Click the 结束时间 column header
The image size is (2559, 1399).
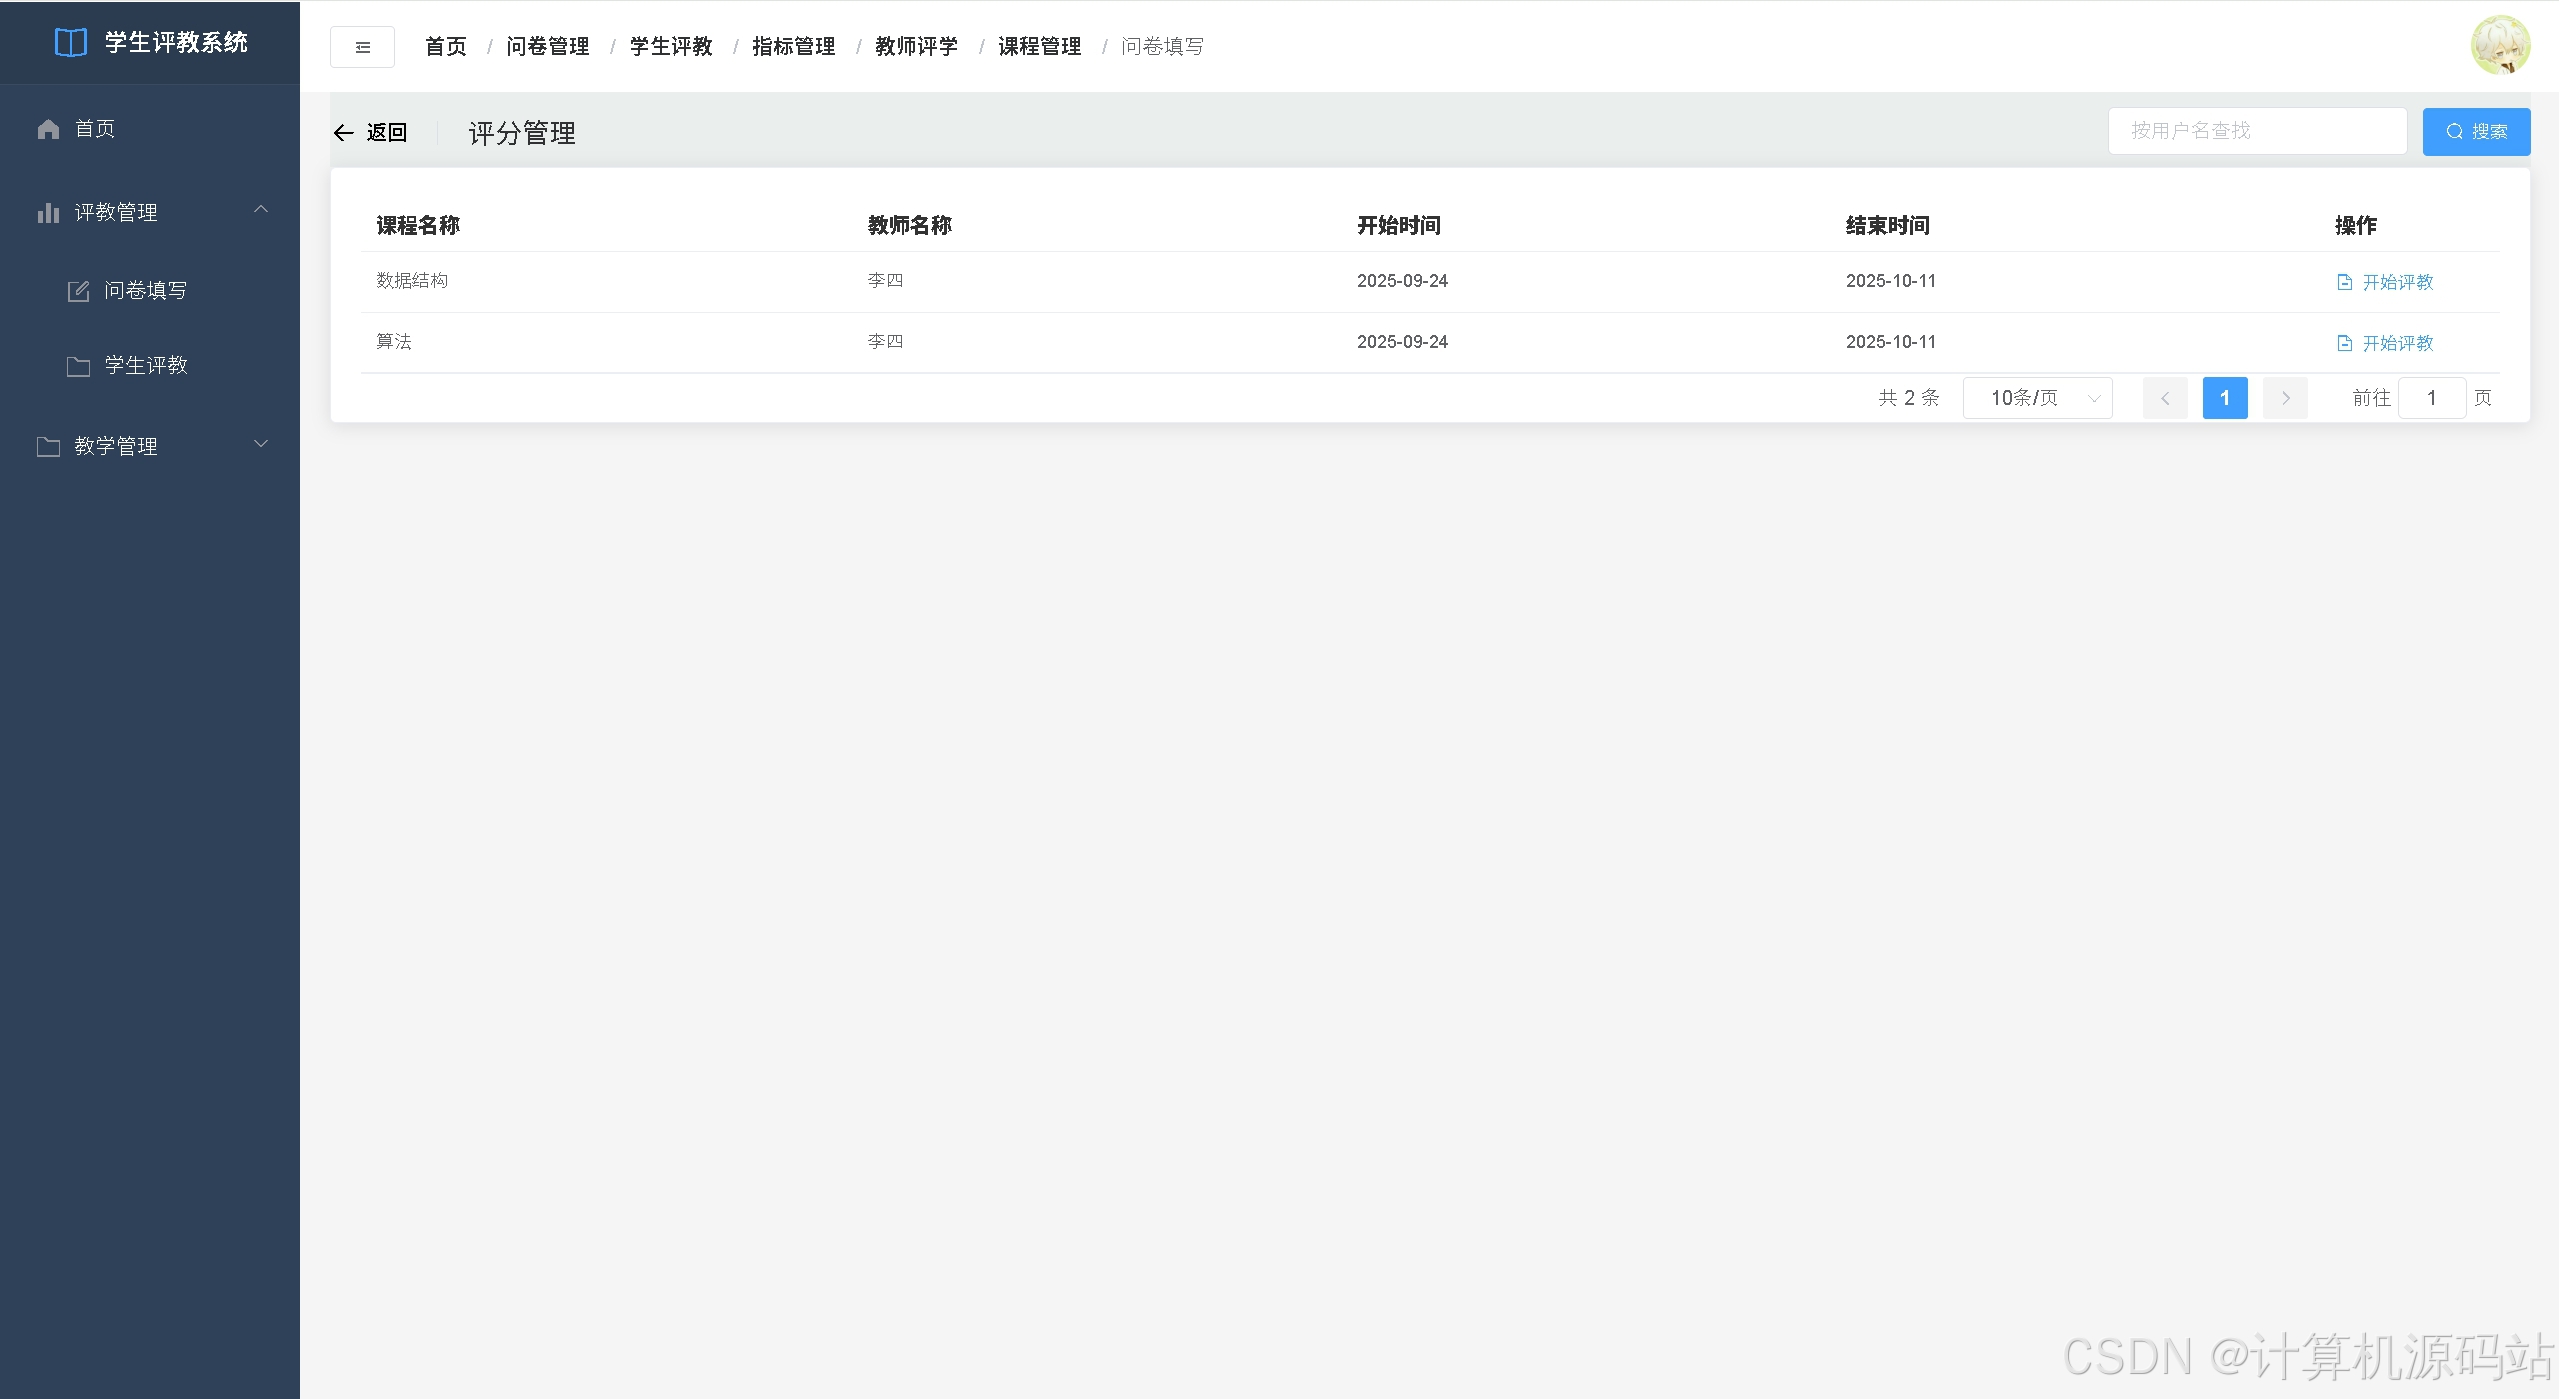pyautogui.click(x=1888, y=226)
